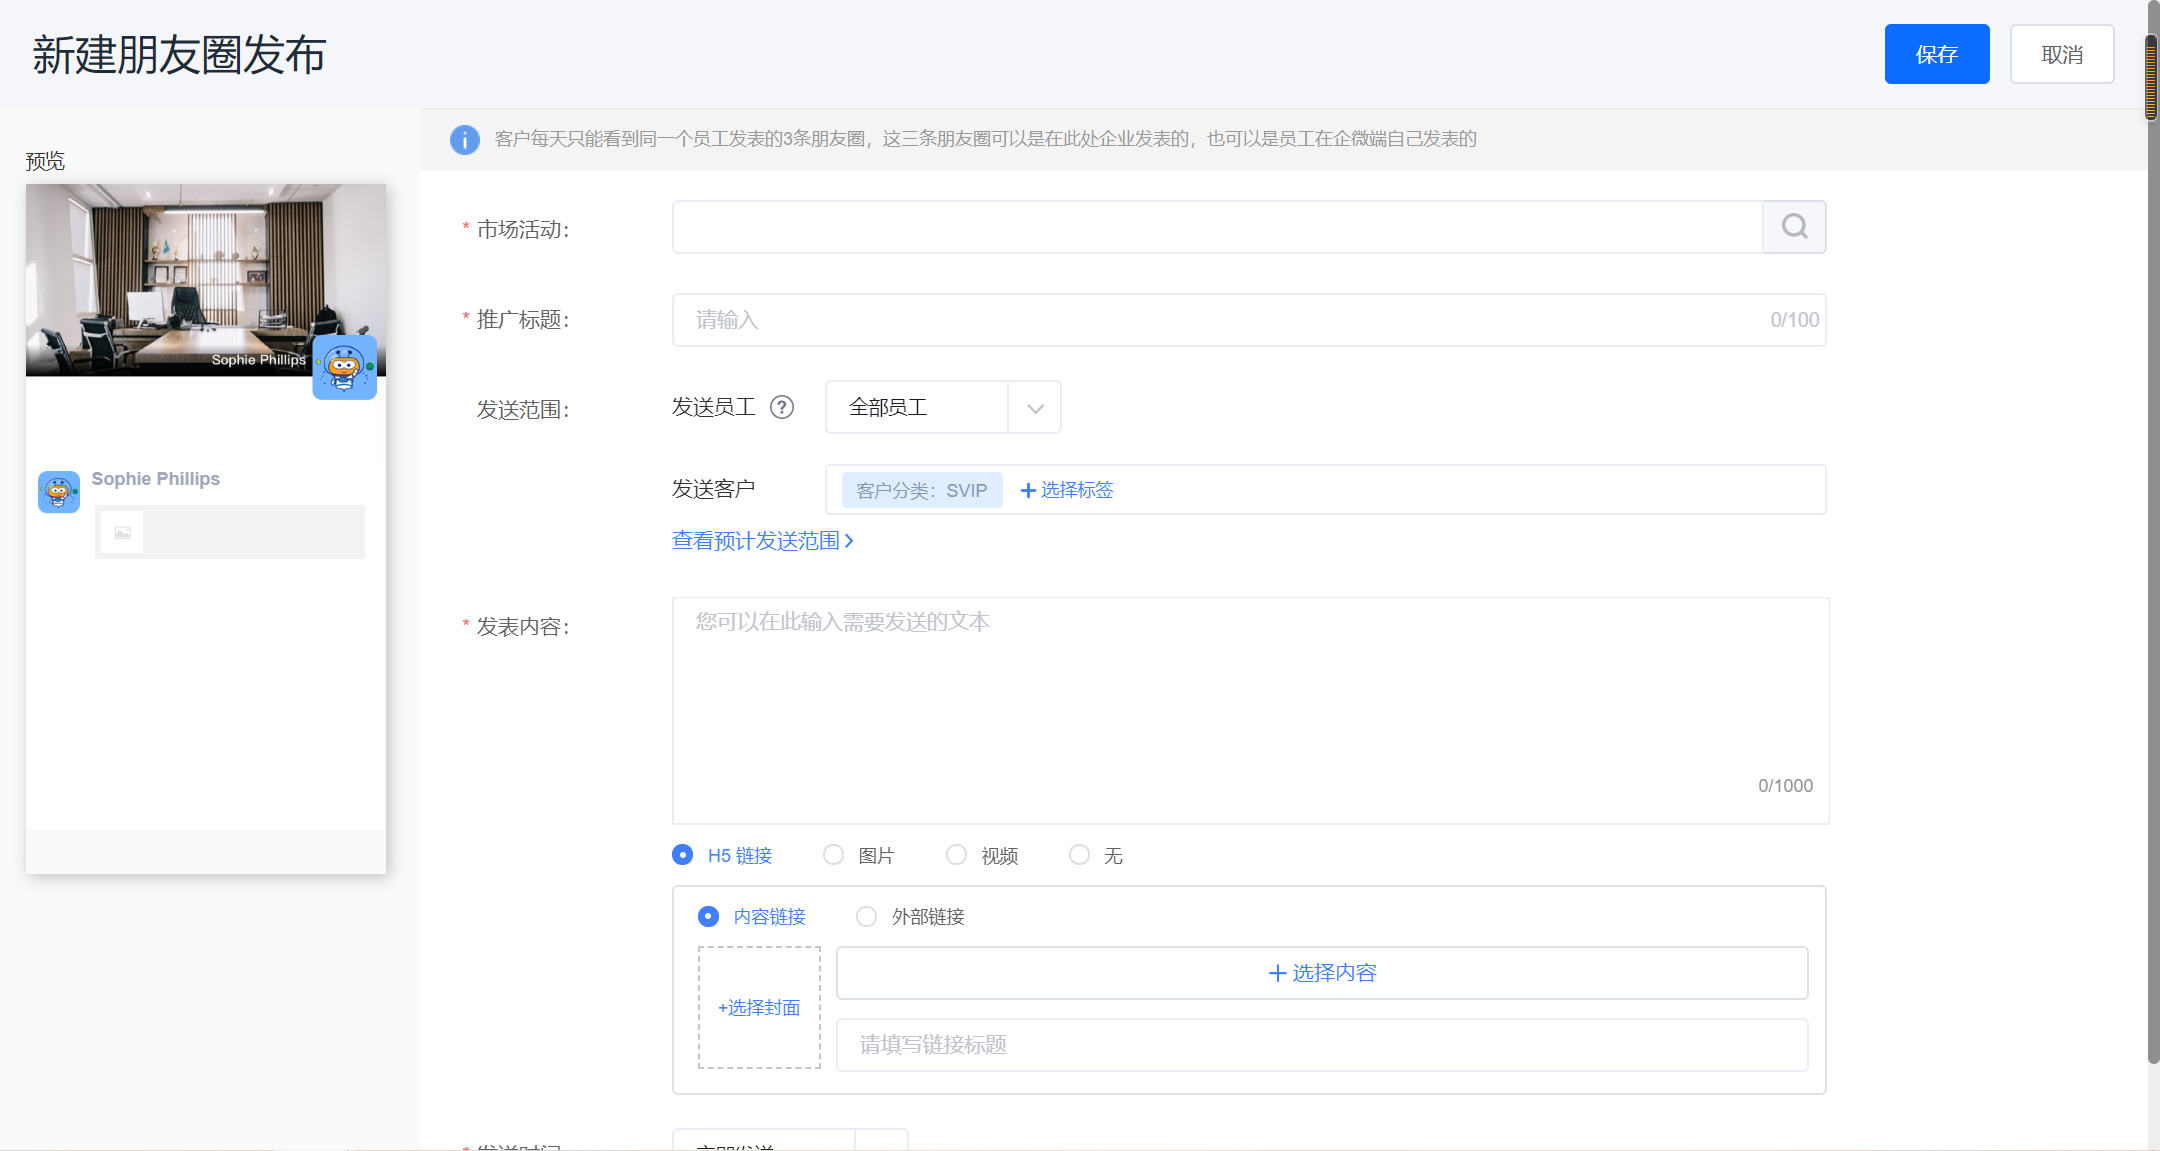The image size is (2160, 1151).
Task: Focus the 推广标题 input field
Action: [1249, 320]
